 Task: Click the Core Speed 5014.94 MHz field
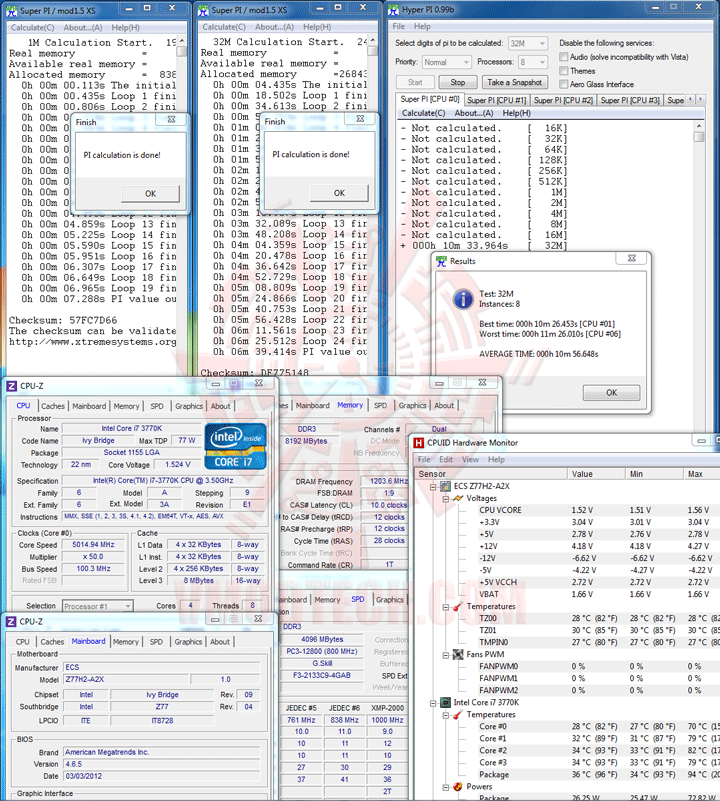[x=93, y=545]
